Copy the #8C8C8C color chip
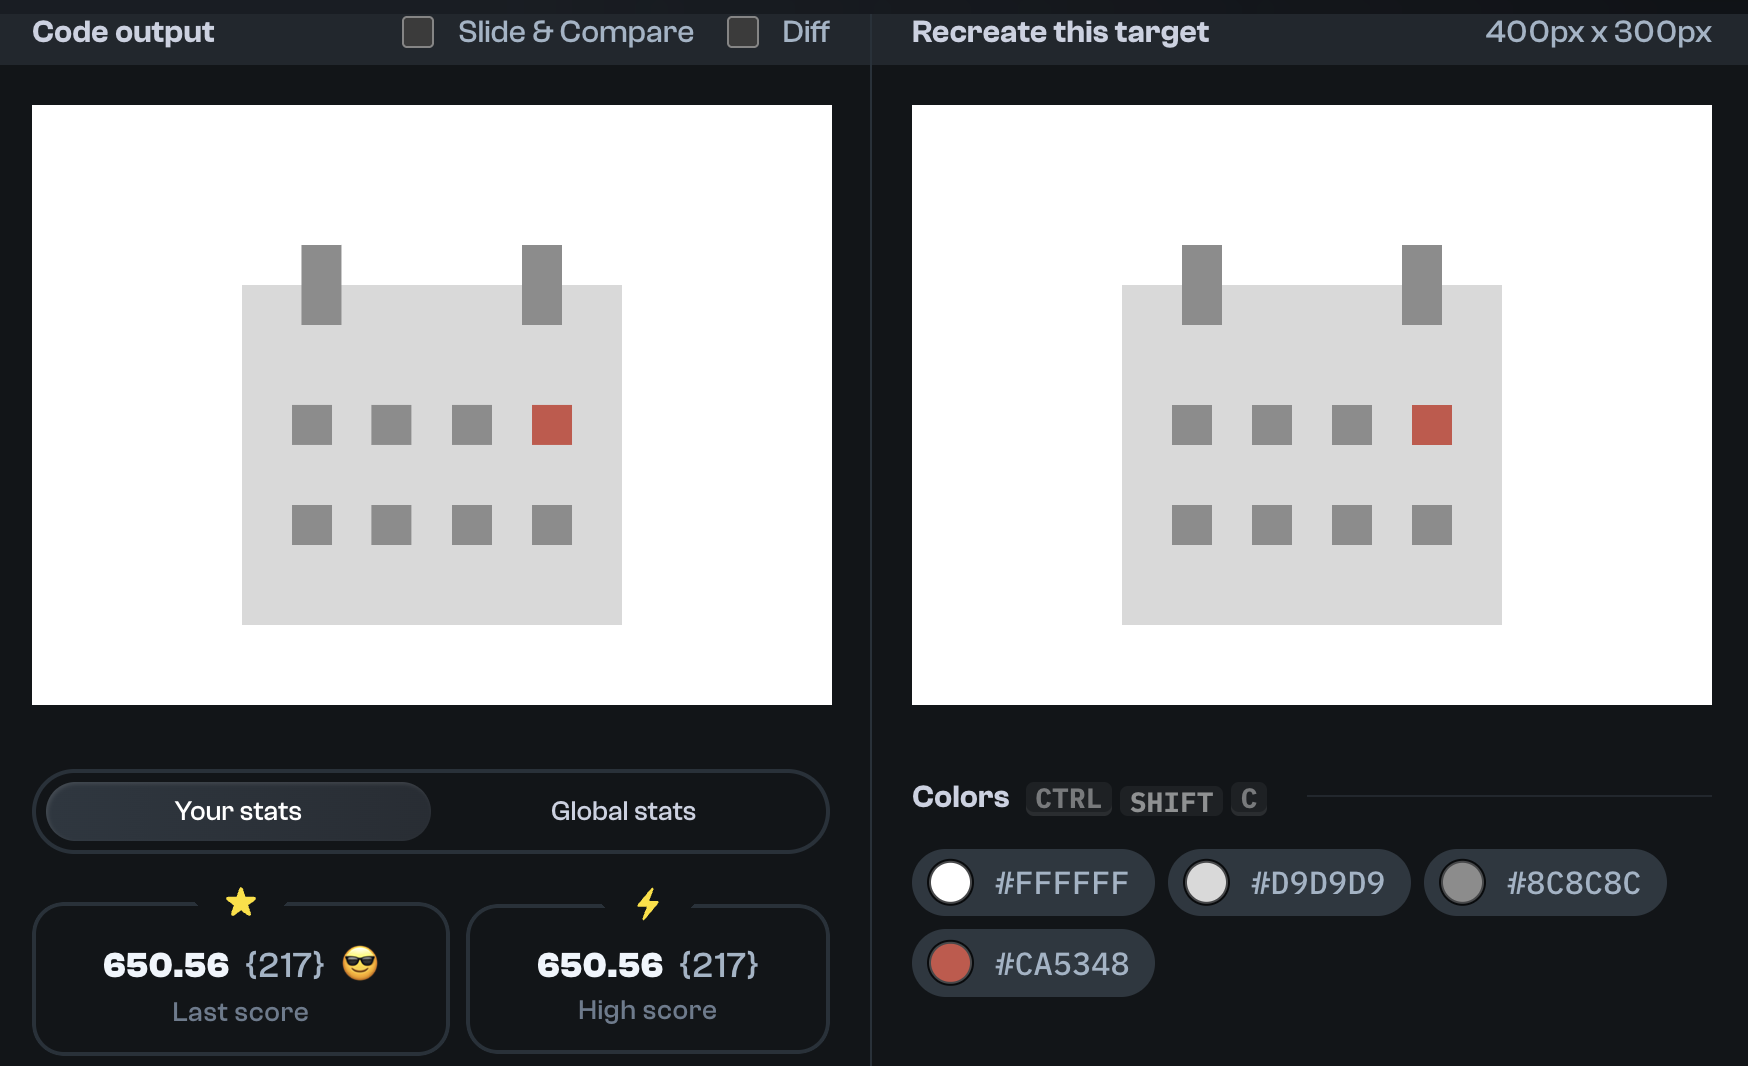The width and height of the screenshot is (1748, 1066). 1545,883
